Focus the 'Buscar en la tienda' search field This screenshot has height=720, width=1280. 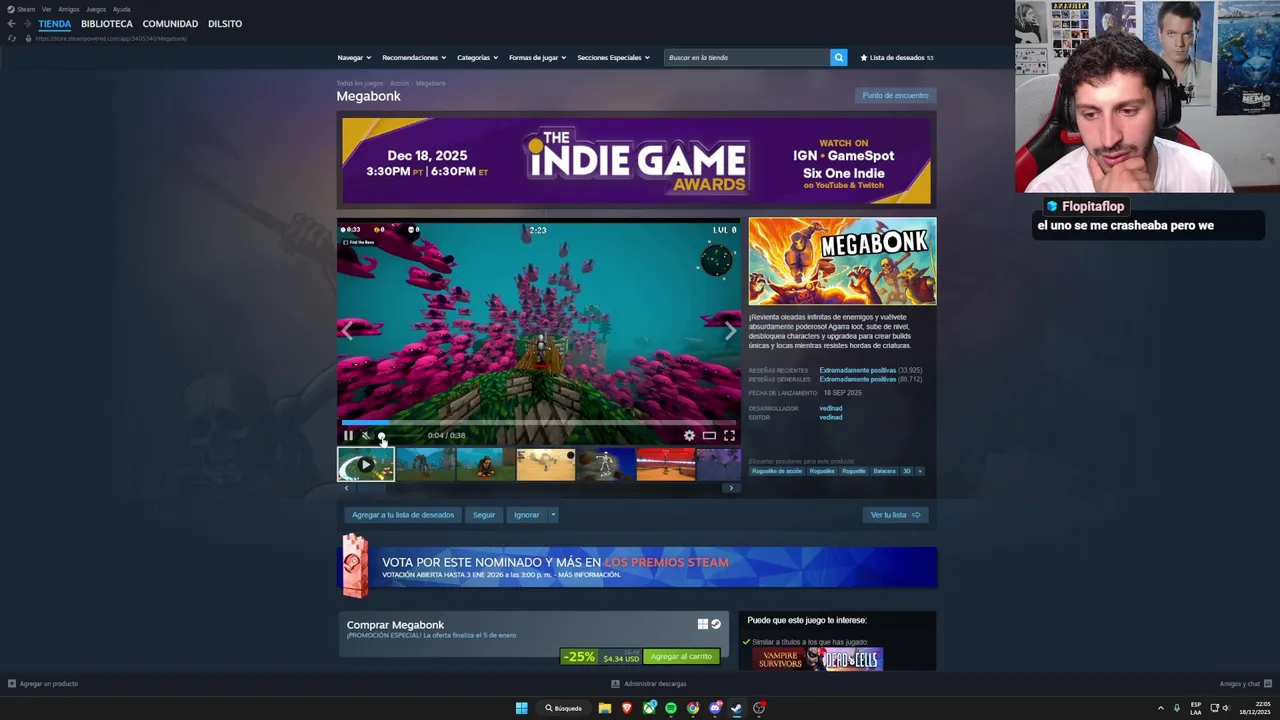747,57
